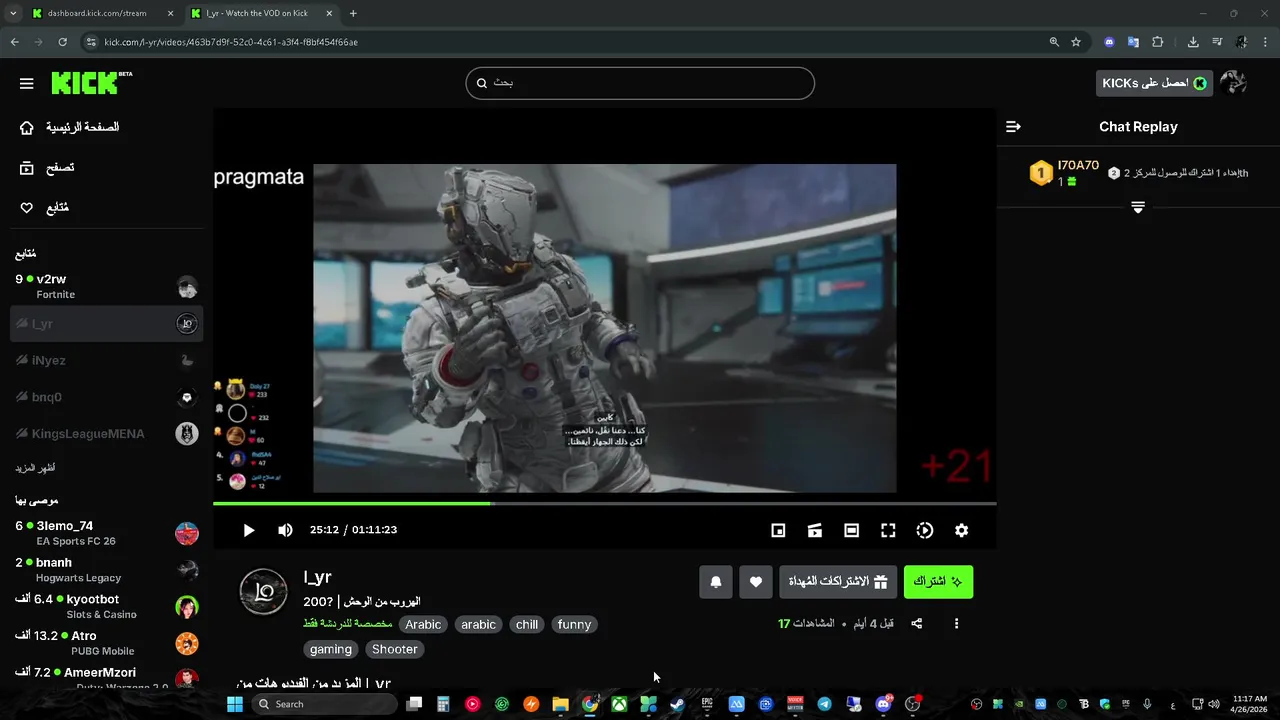
Task: Reload the page
Action: tap(62, 42)
